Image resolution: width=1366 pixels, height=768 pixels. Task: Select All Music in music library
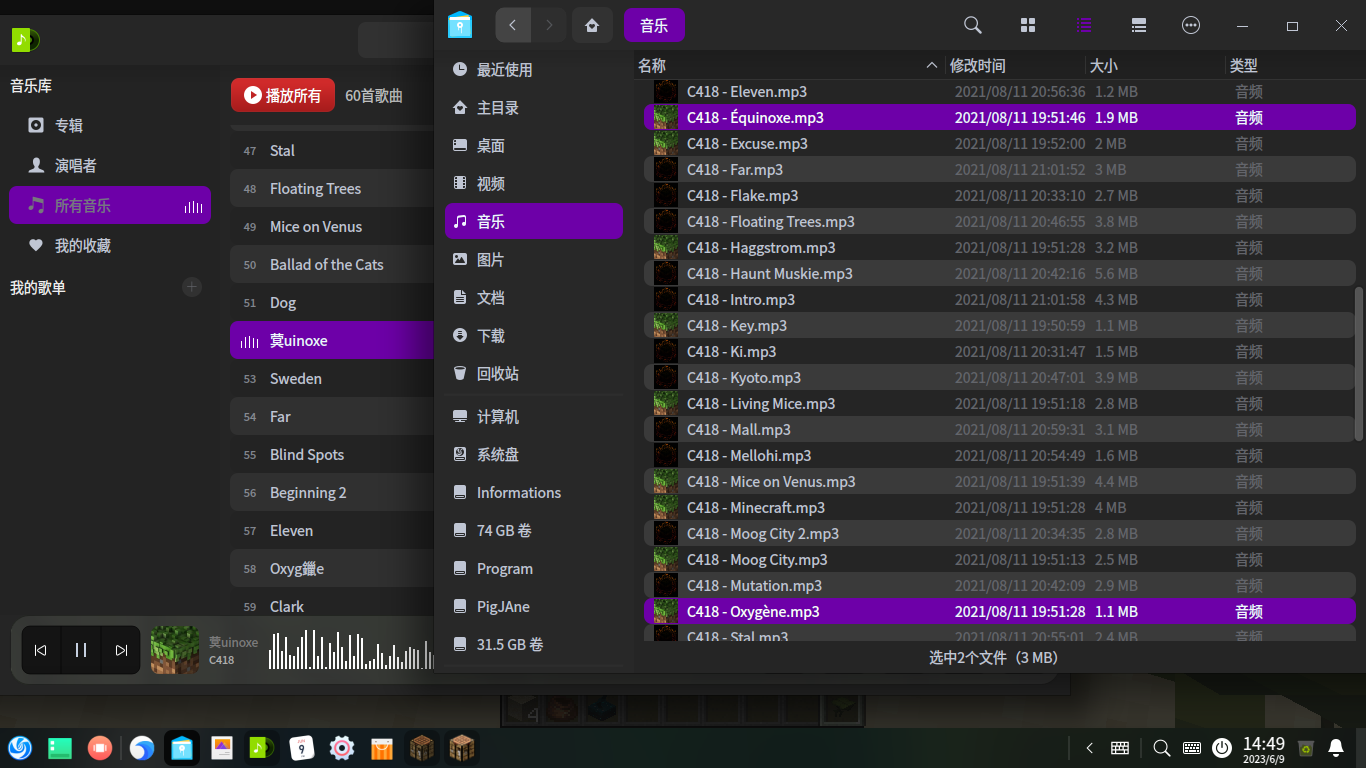tap(110, 206)
